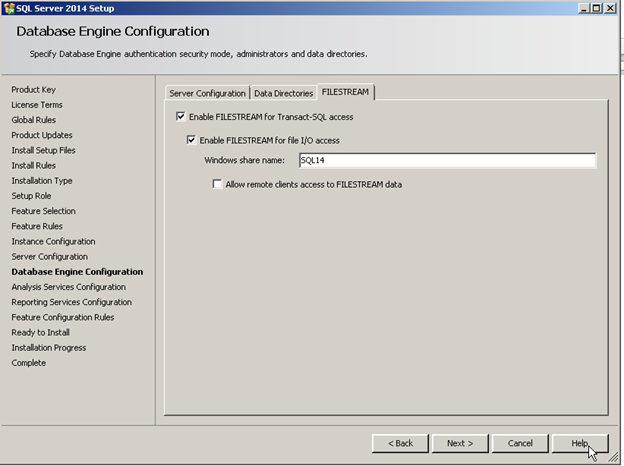Maximize the SQL Server 2014 Setup window
This screenshot has height=466, width=624.
[597, 8]
